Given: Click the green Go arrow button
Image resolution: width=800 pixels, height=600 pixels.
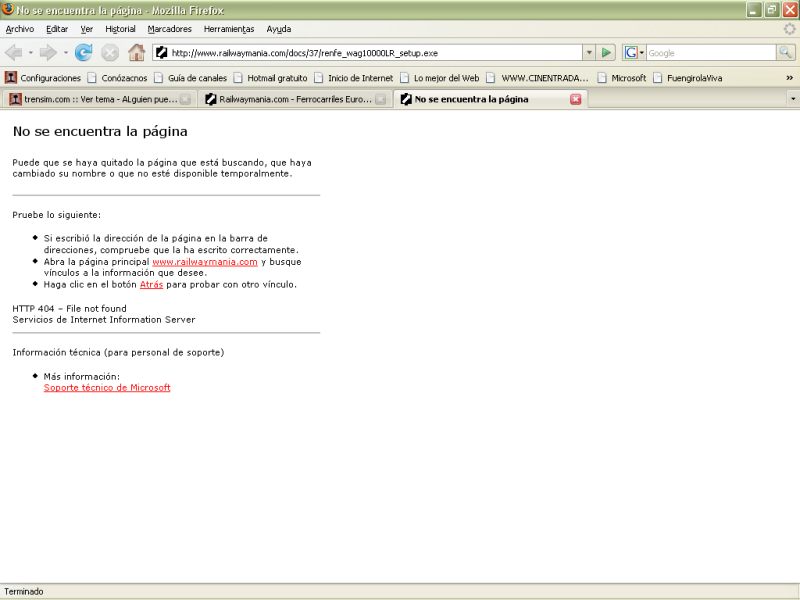Looking at the screenshot, I should 607,52.
